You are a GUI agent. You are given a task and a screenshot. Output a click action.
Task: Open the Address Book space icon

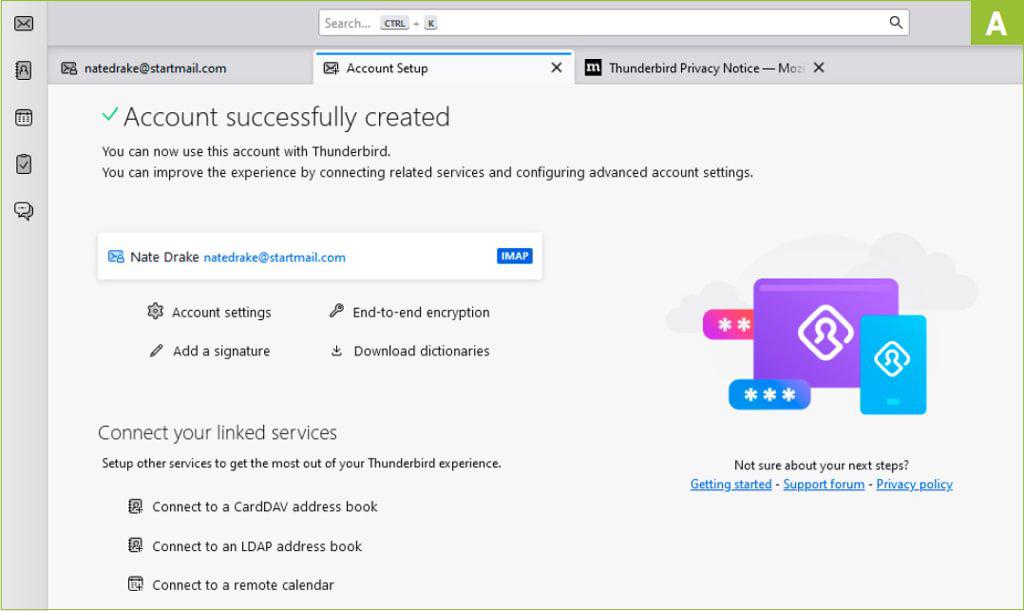(x=24, y=70)
